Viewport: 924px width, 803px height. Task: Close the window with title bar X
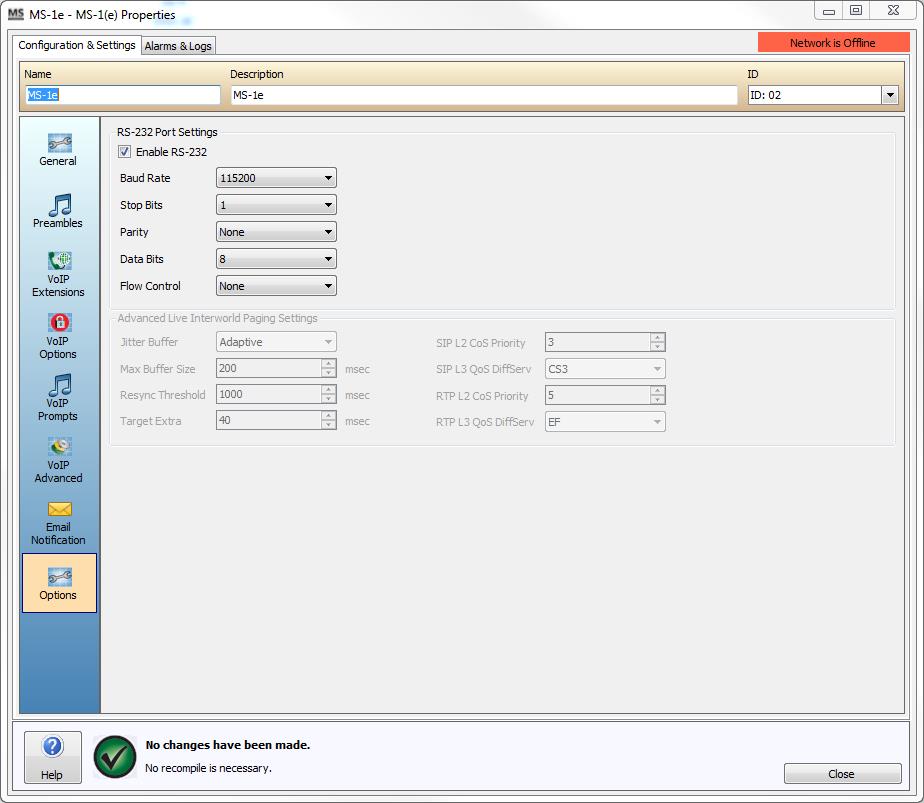893,11
